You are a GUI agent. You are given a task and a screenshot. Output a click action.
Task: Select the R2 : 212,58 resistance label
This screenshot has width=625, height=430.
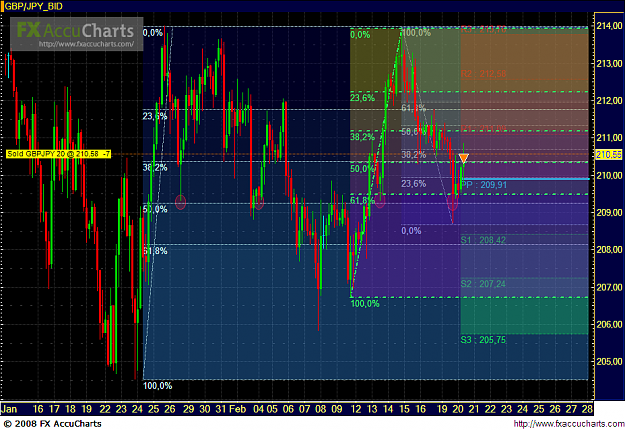tap(483, 74)
